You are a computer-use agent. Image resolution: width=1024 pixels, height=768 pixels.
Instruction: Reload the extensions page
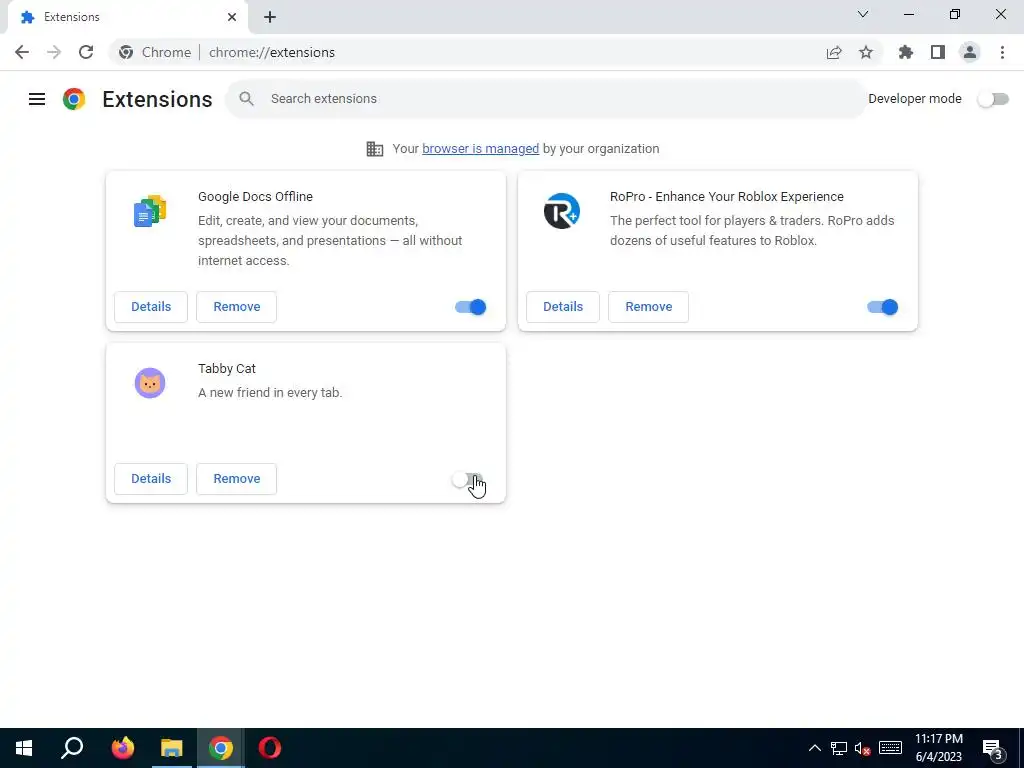(x=86, y=52)
